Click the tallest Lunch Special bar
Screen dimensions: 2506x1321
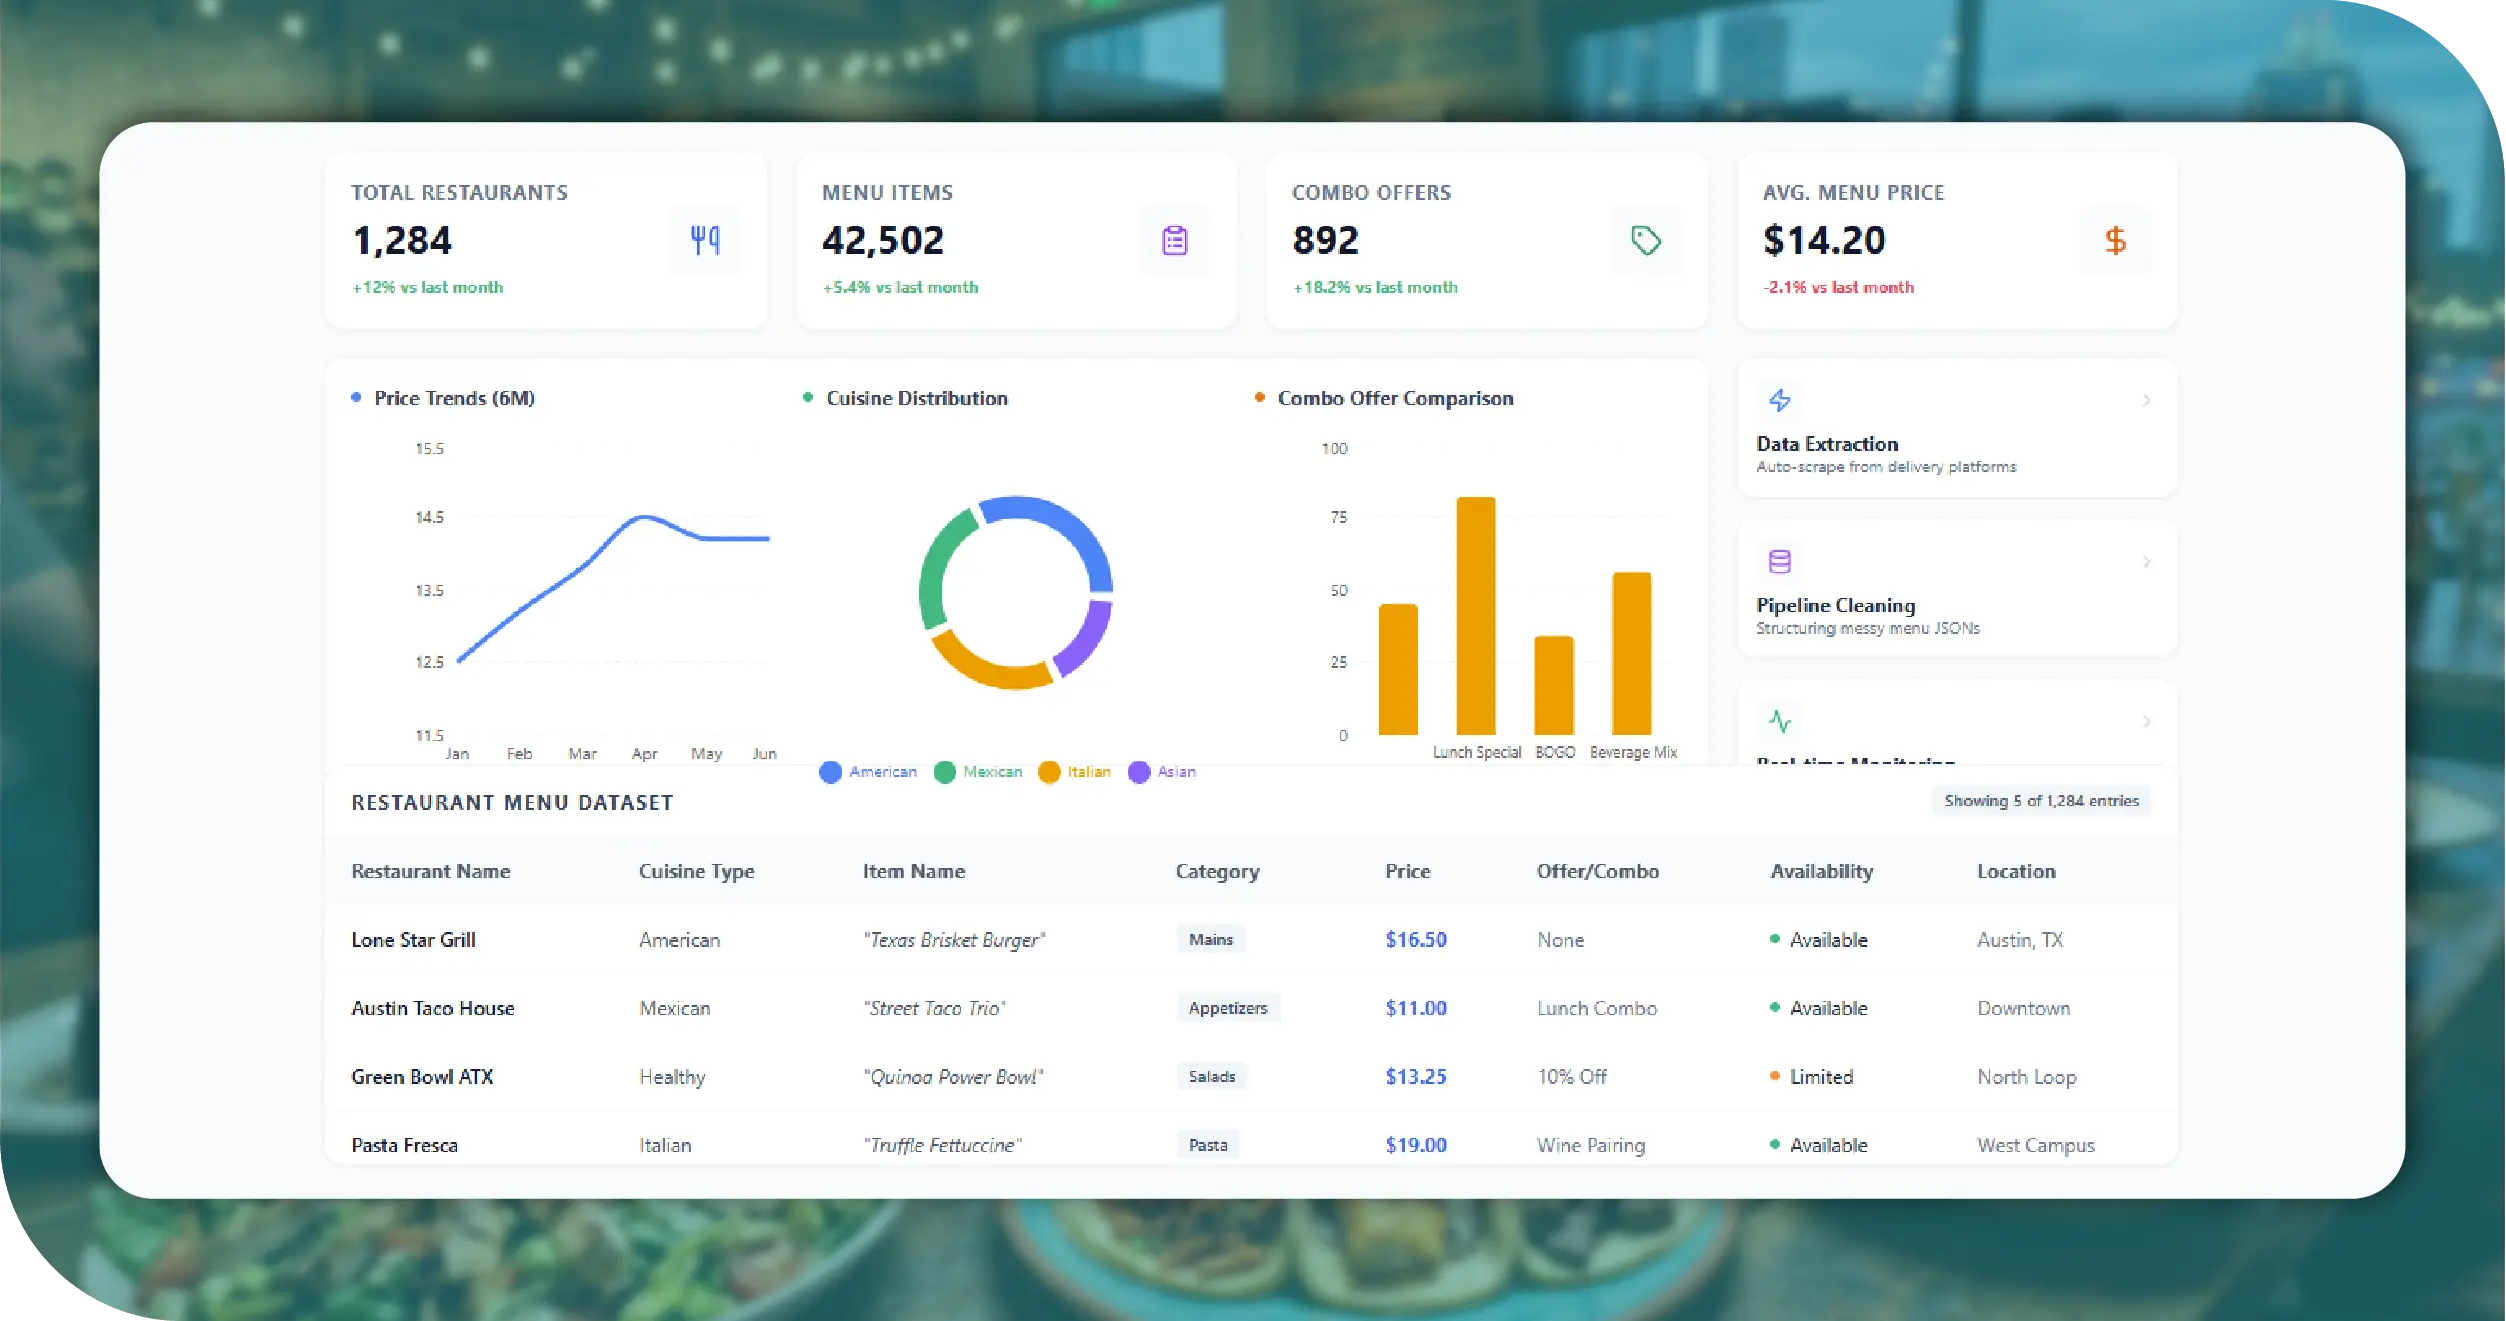coord(1475,615)
